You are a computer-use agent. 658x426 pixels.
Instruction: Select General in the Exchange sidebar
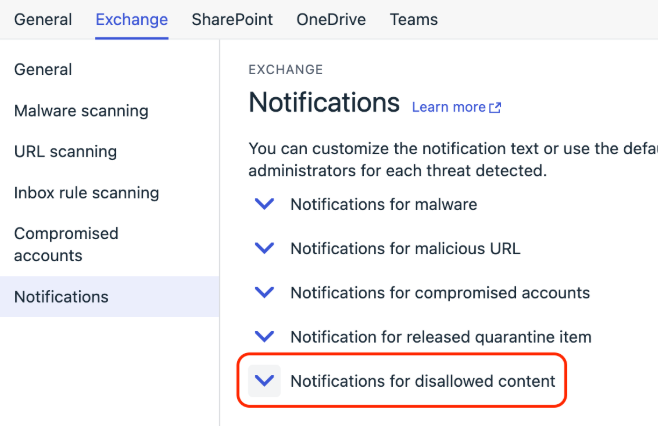pyautogui.click(x=43, y=70)
